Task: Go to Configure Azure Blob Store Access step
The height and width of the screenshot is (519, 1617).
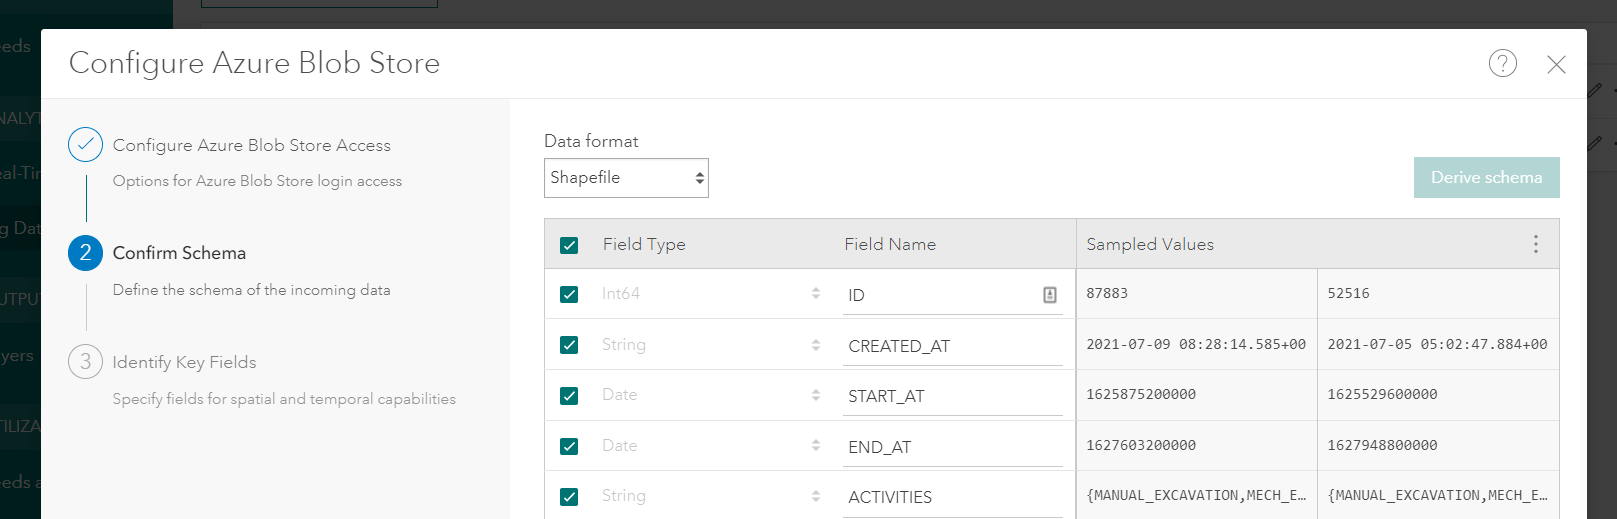Action: pyautogui.click(x=251, y=145)
